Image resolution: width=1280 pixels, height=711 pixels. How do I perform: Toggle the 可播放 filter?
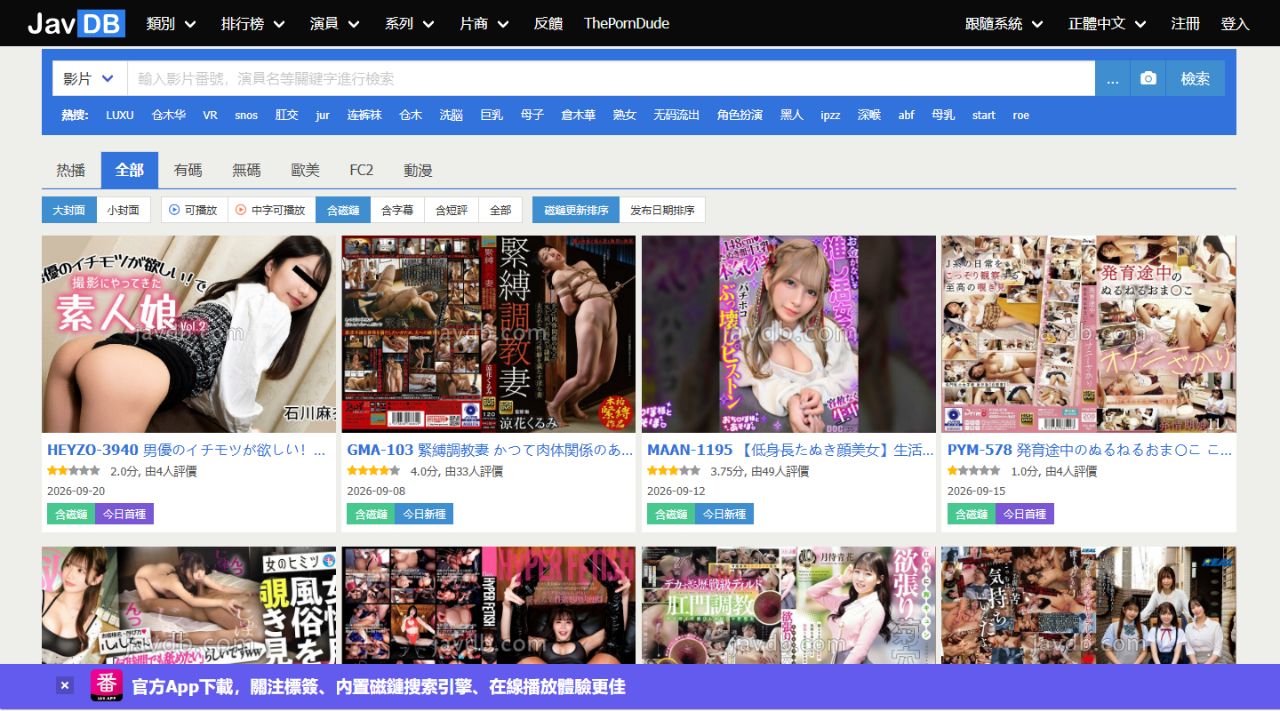194,210
